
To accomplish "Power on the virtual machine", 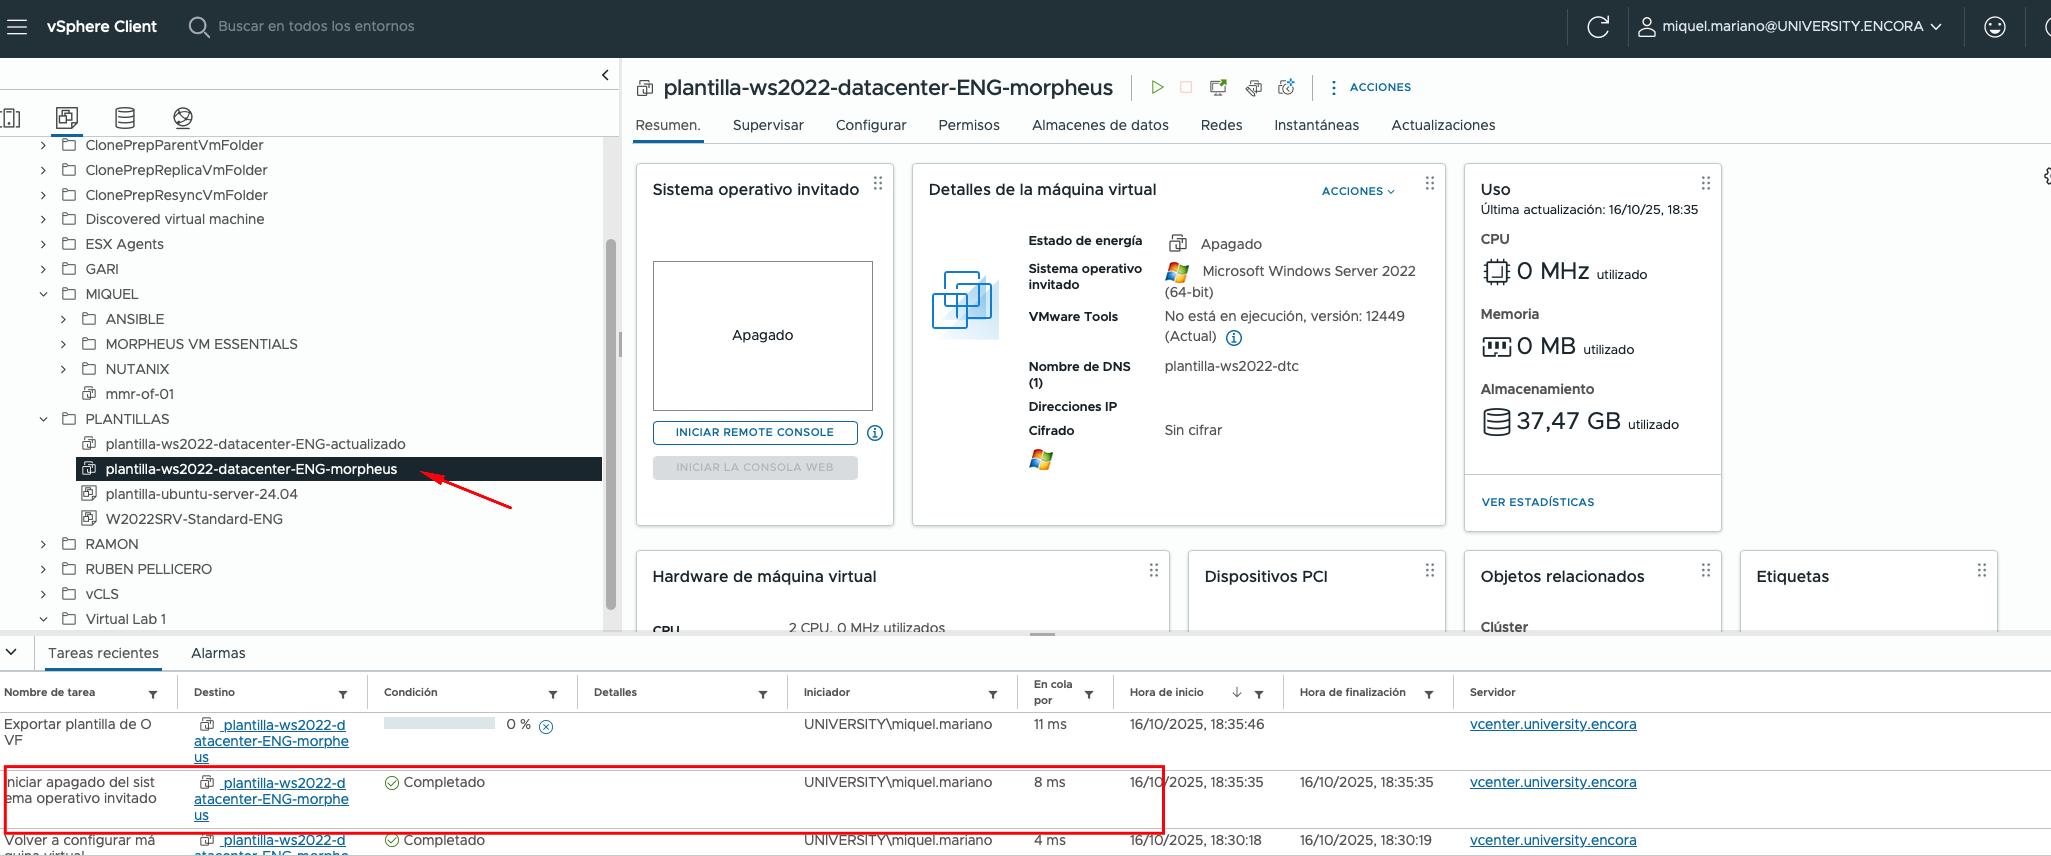I will (x=1157, y=88).
